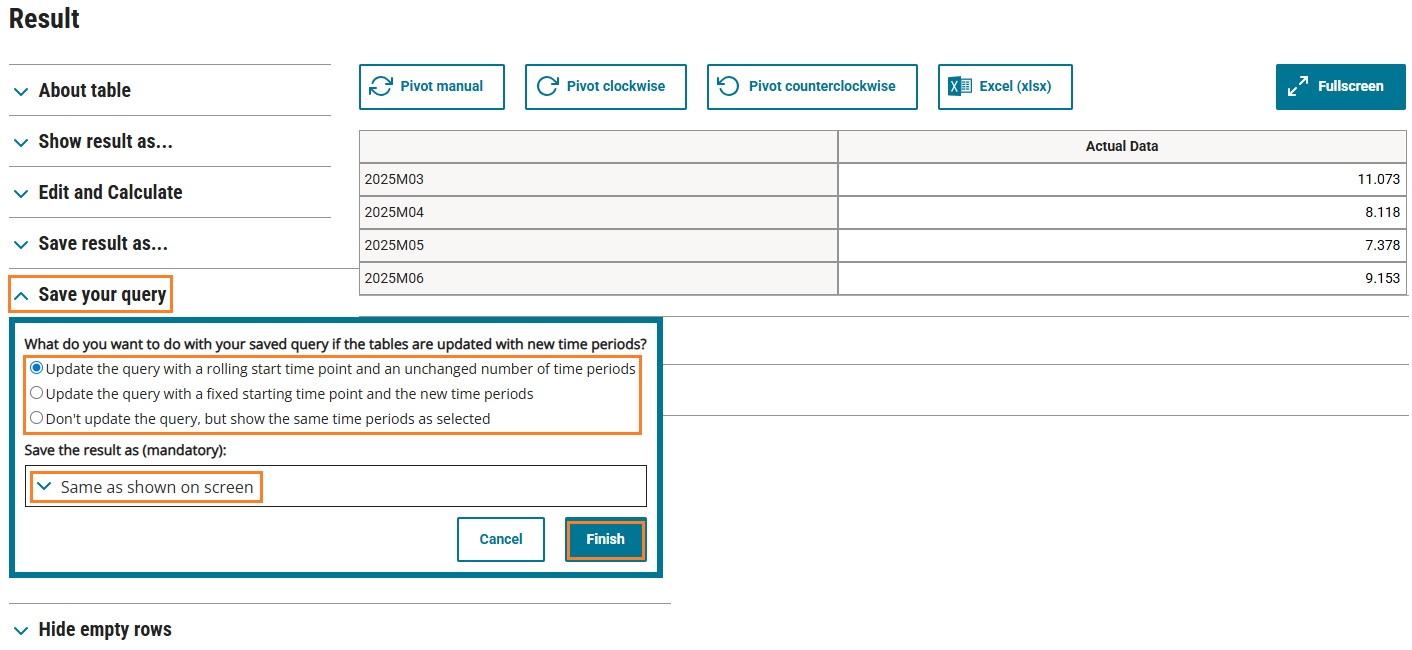The height and width of the screenshot is (650, 1412).
Task: Expand the Edit and Calculate section
Action: 110,192
